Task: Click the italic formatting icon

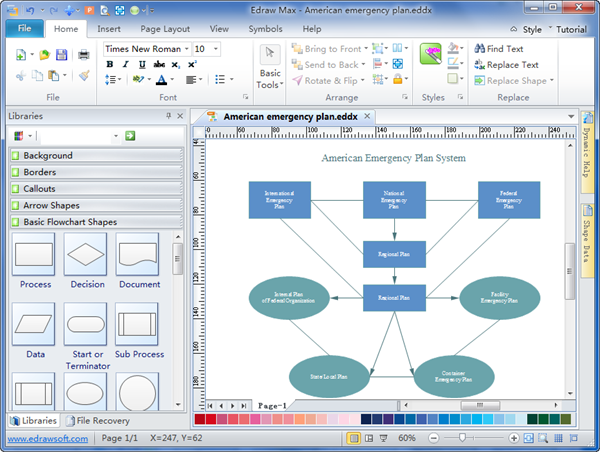Action: [125, 65]
